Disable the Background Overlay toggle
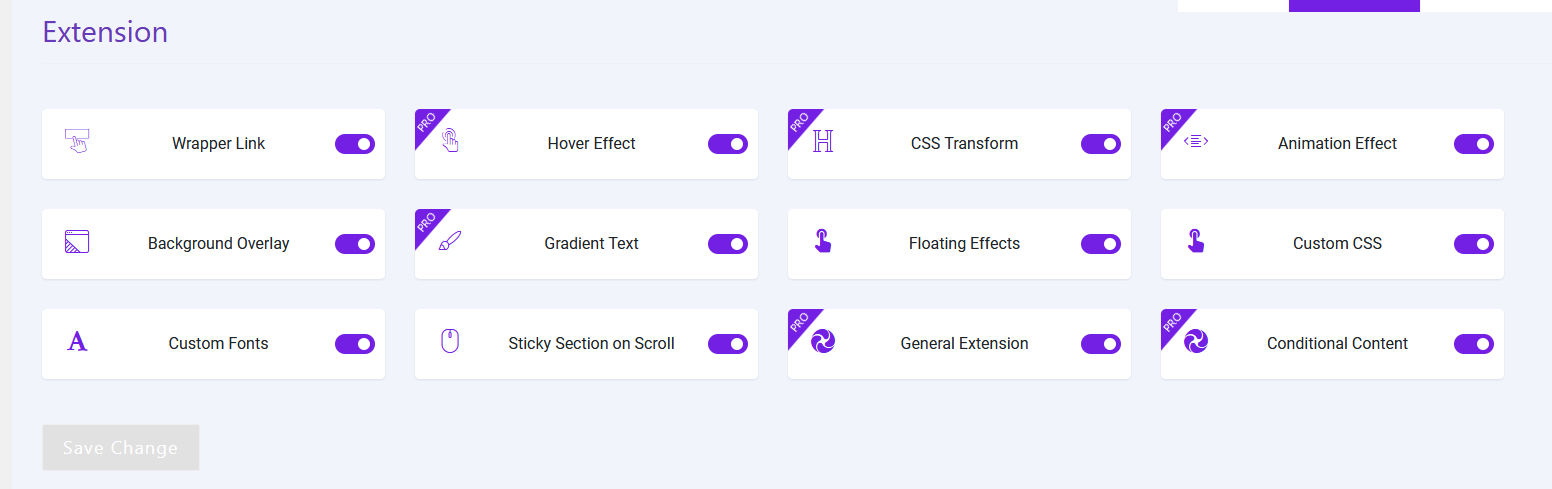The width and height of the screenshot is (1552, 489). tap(355, 244)
